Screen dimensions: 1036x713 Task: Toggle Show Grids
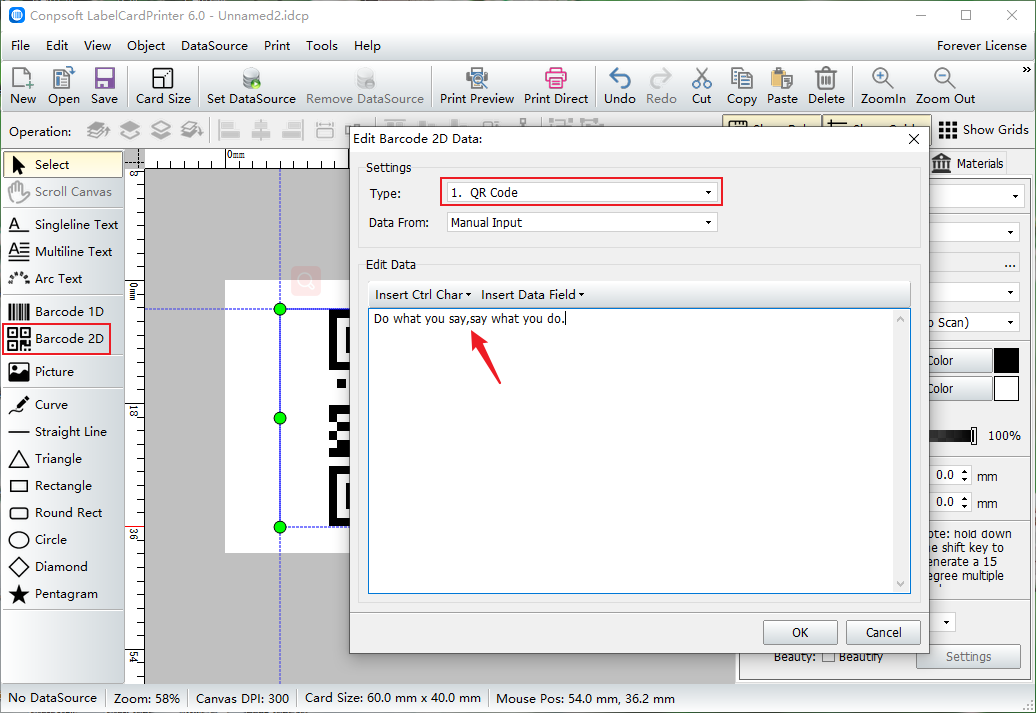click(x=983, y=130)
